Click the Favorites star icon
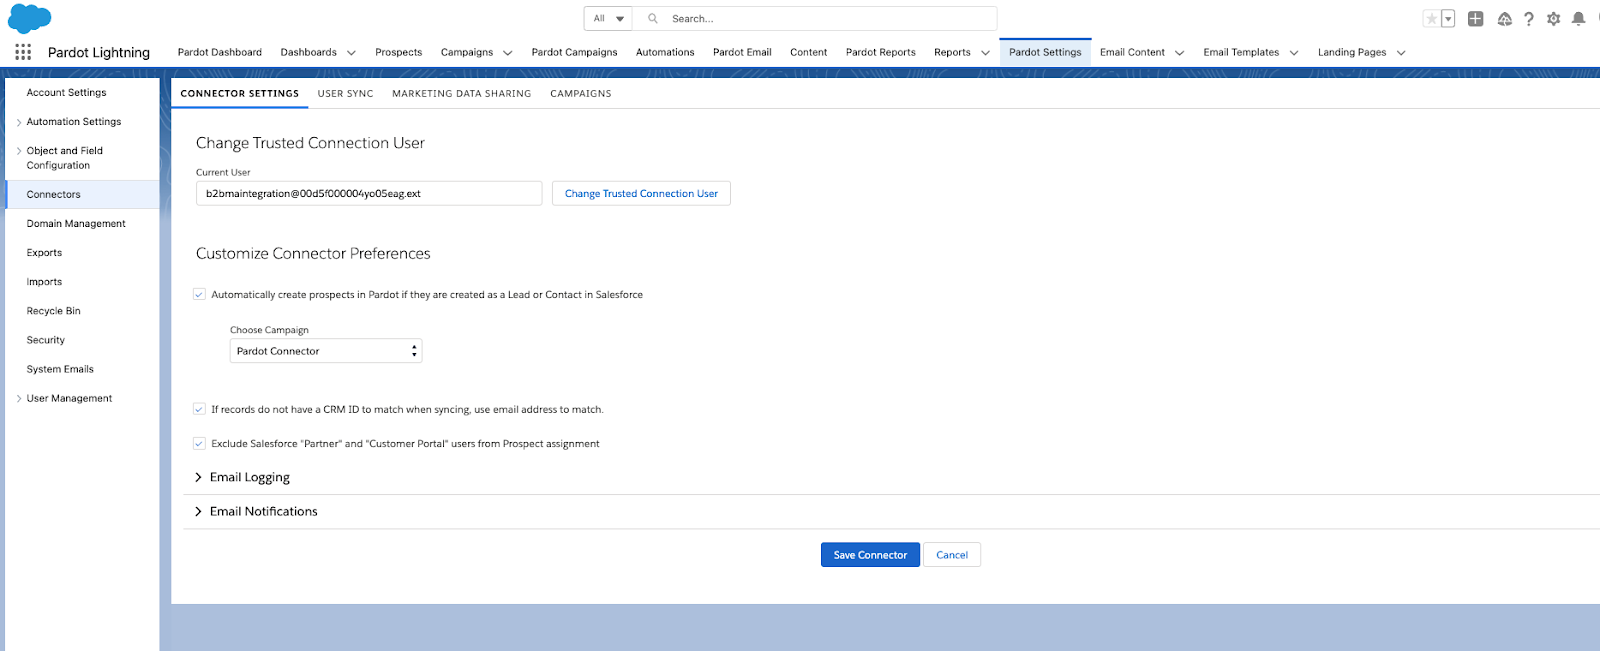 tap(1432, 19)
